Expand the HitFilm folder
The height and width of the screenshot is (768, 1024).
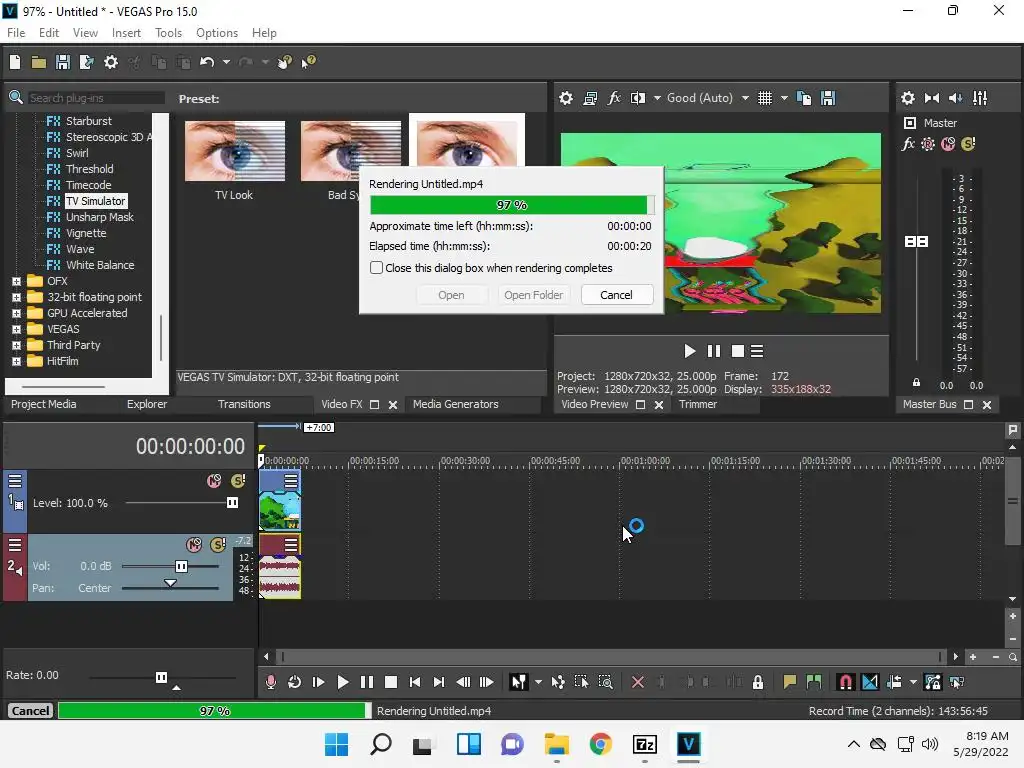16,361
